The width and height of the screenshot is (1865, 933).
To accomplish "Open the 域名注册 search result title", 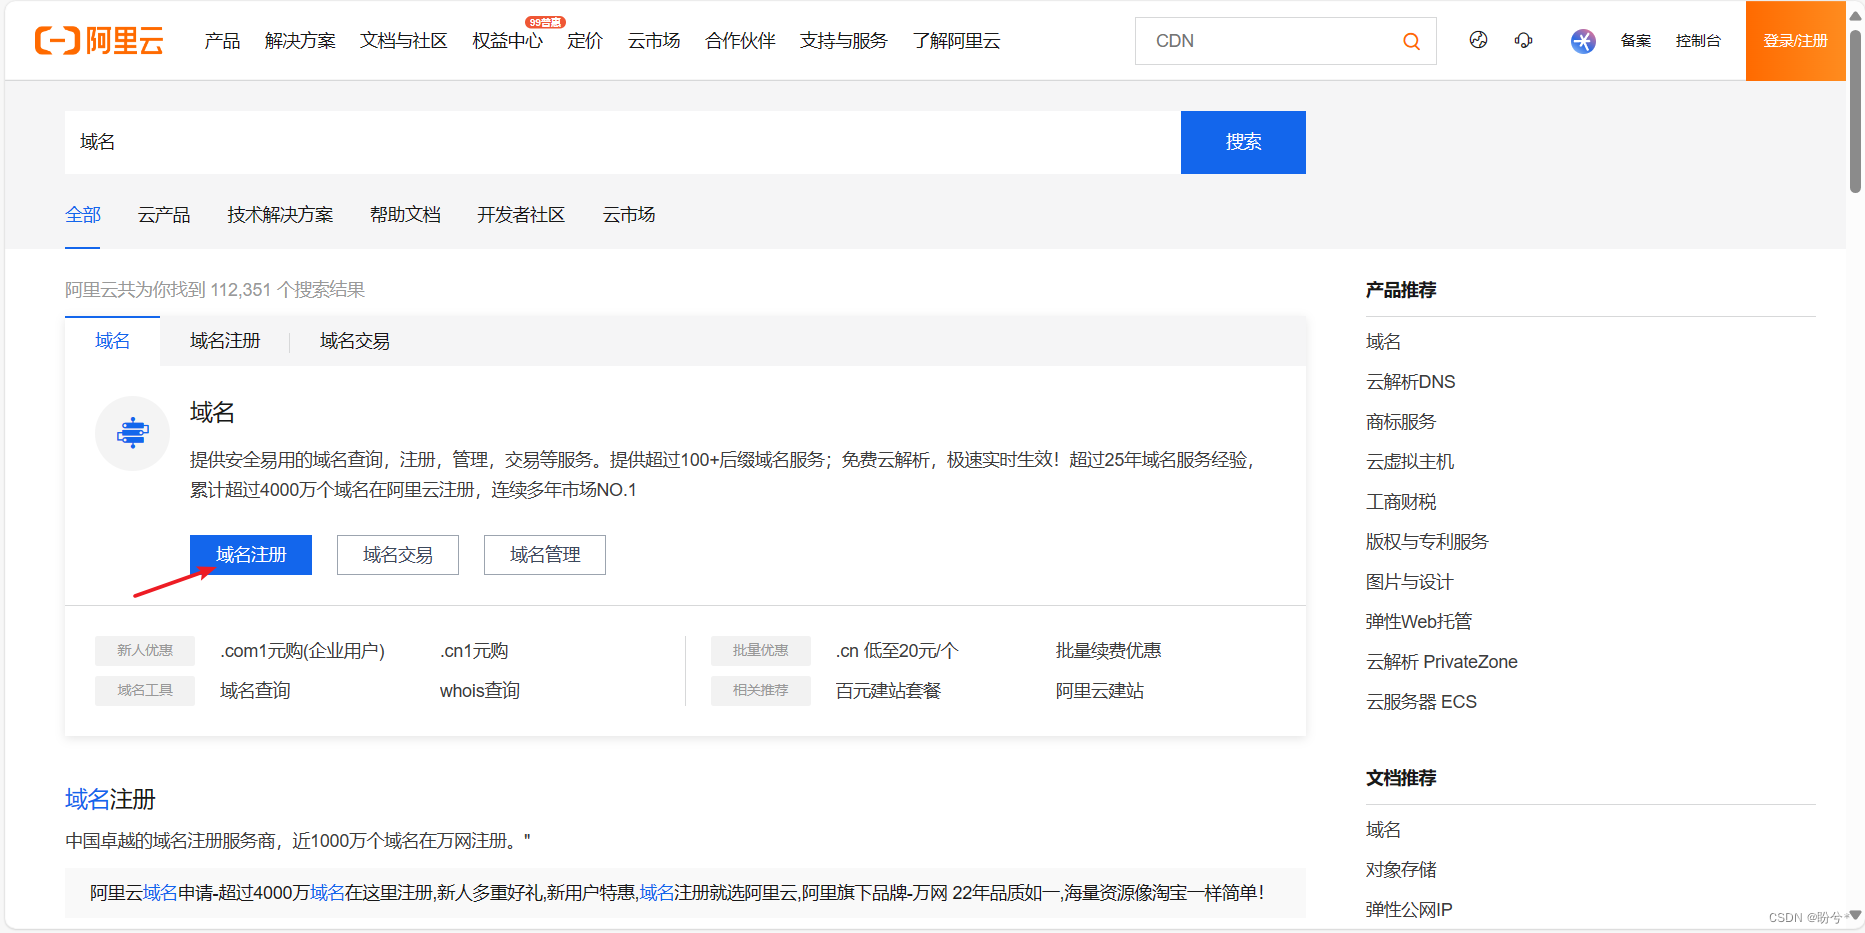I will pos(110,799).
